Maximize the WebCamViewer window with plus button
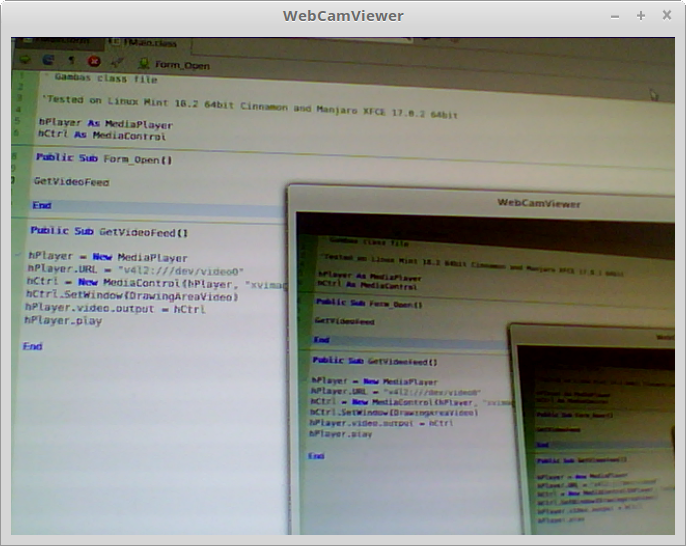 point(641,16)
